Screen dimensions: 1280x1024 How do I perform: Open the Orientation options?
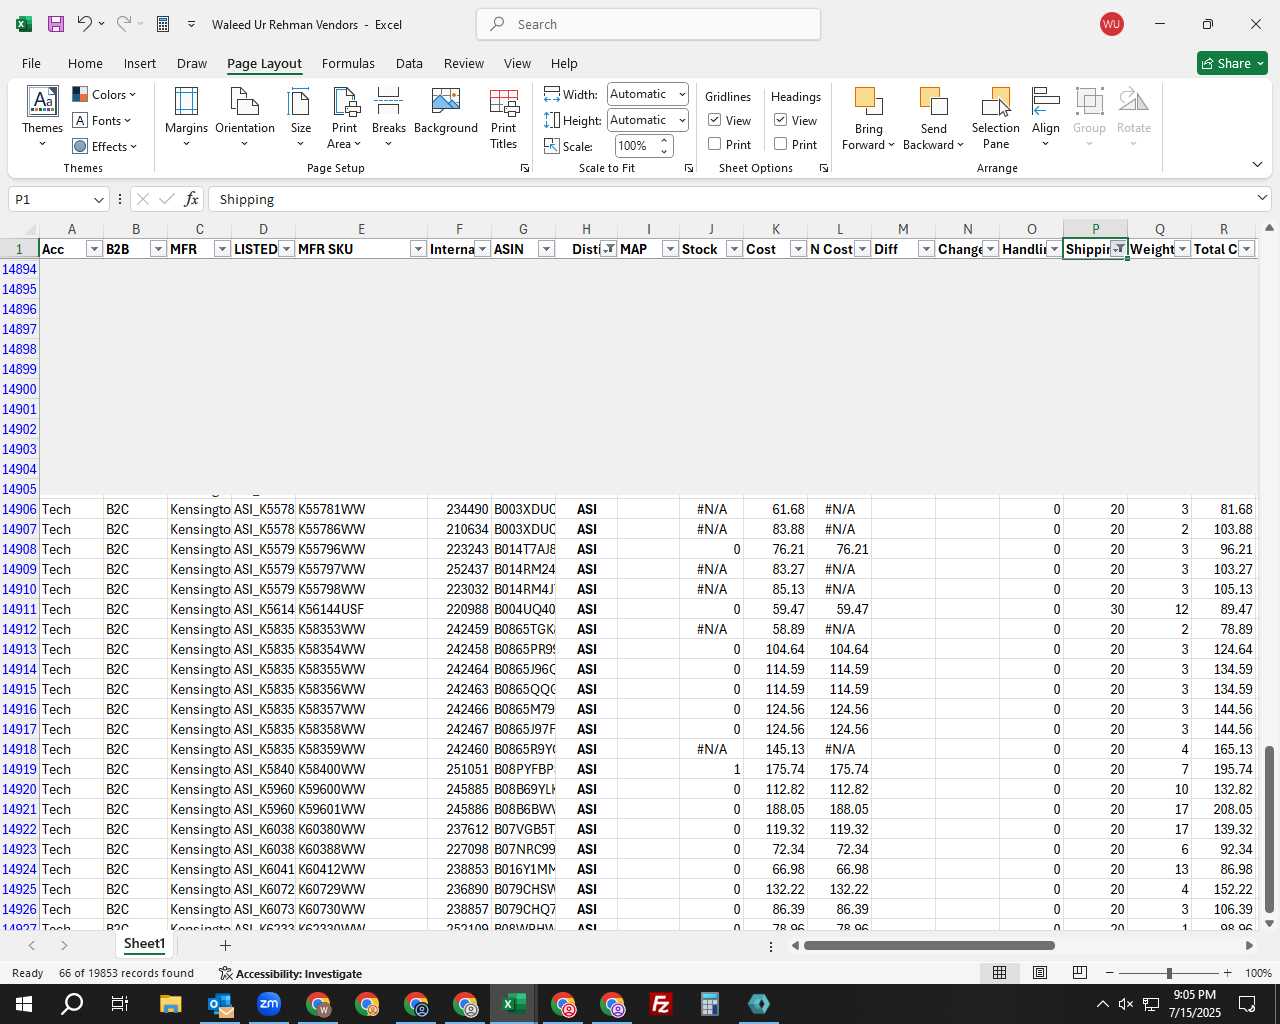click(245, 118)
